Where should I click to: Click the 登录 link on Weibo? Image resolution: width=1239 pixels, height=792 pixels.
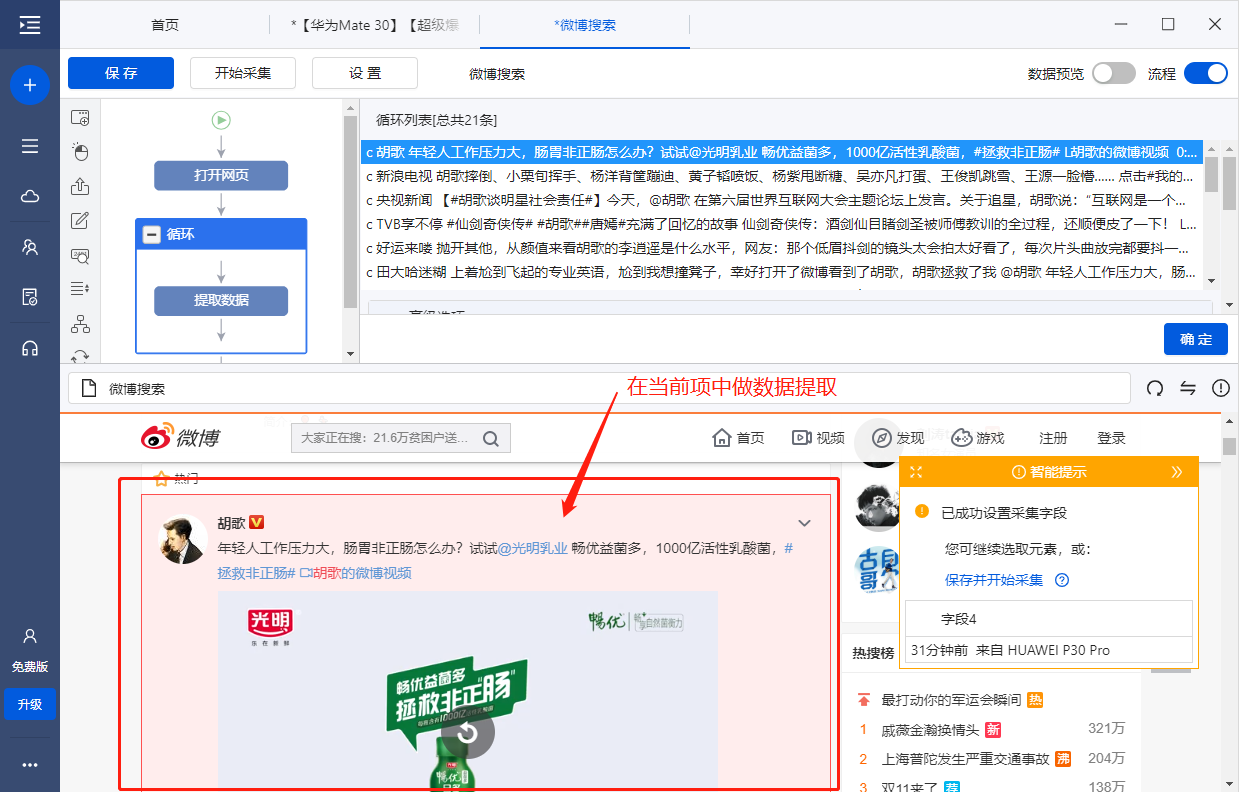(x=1112, y=438)
